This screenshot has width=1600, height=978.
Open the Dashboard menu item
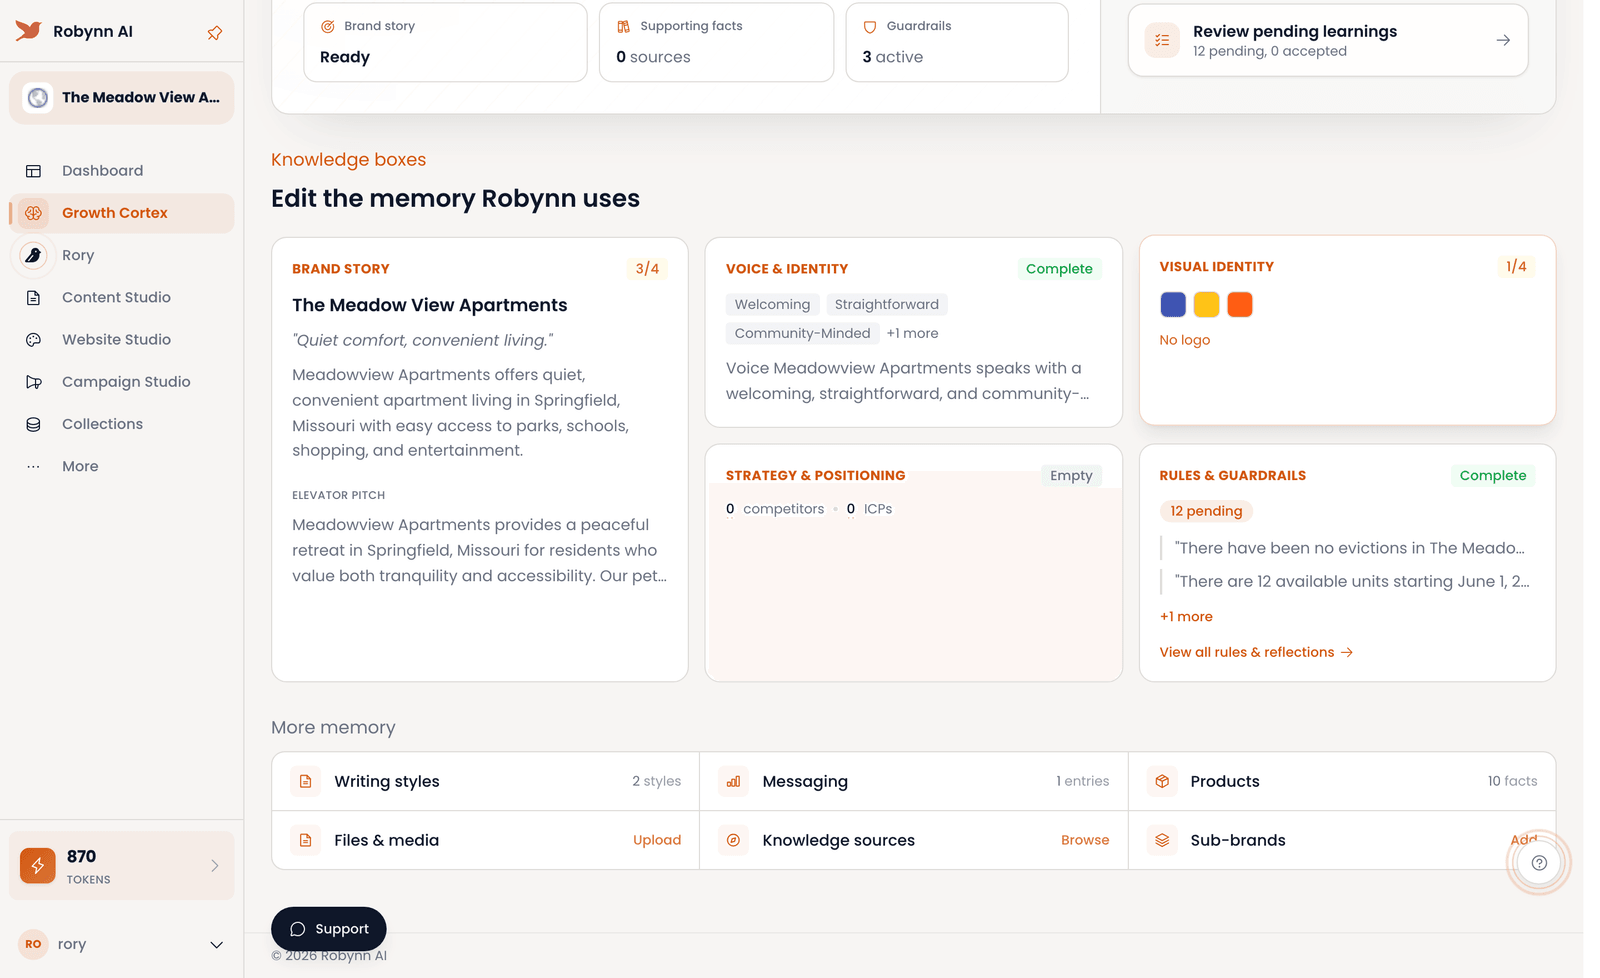pos(122,171)
